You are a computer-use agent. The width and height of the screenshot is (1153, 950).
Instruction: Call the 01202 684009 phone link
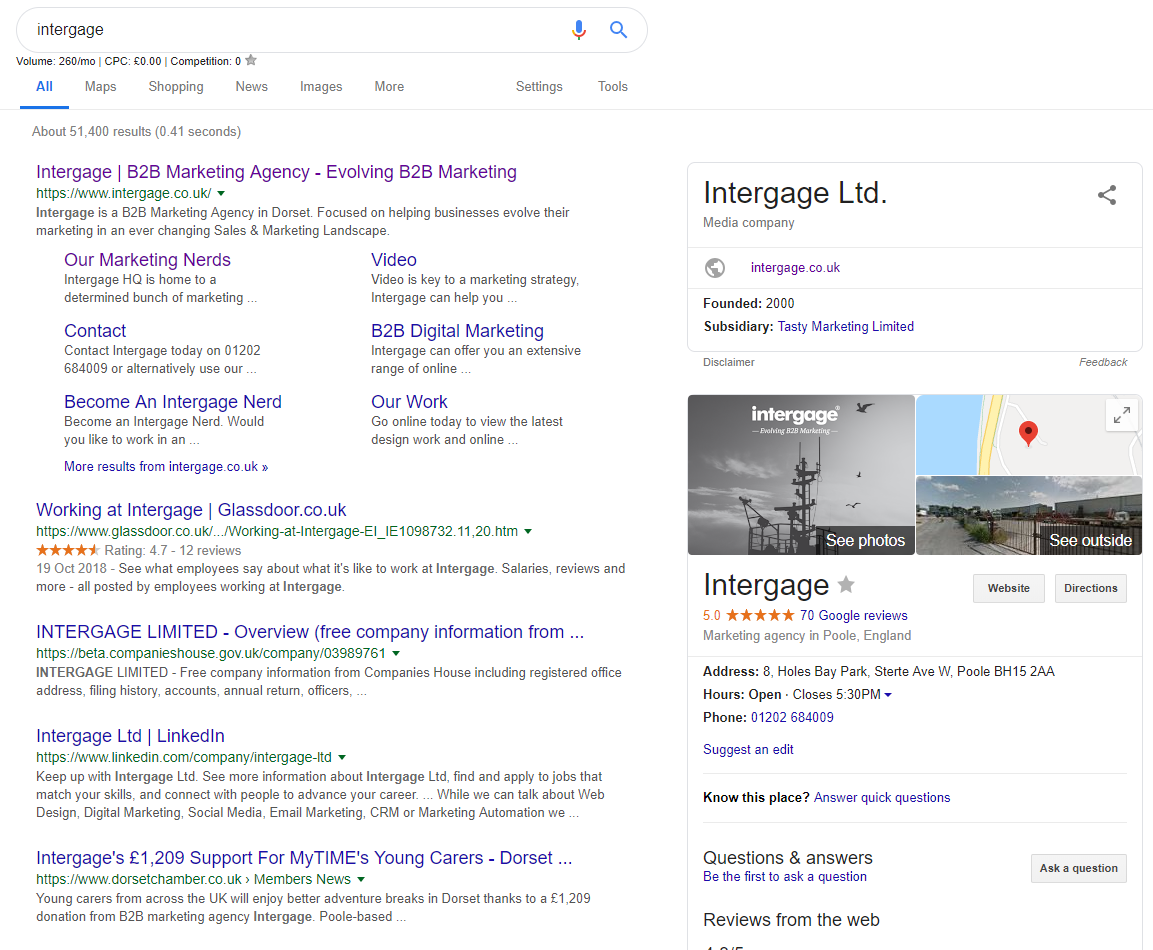pyautogui.click(x=792, y=718)
